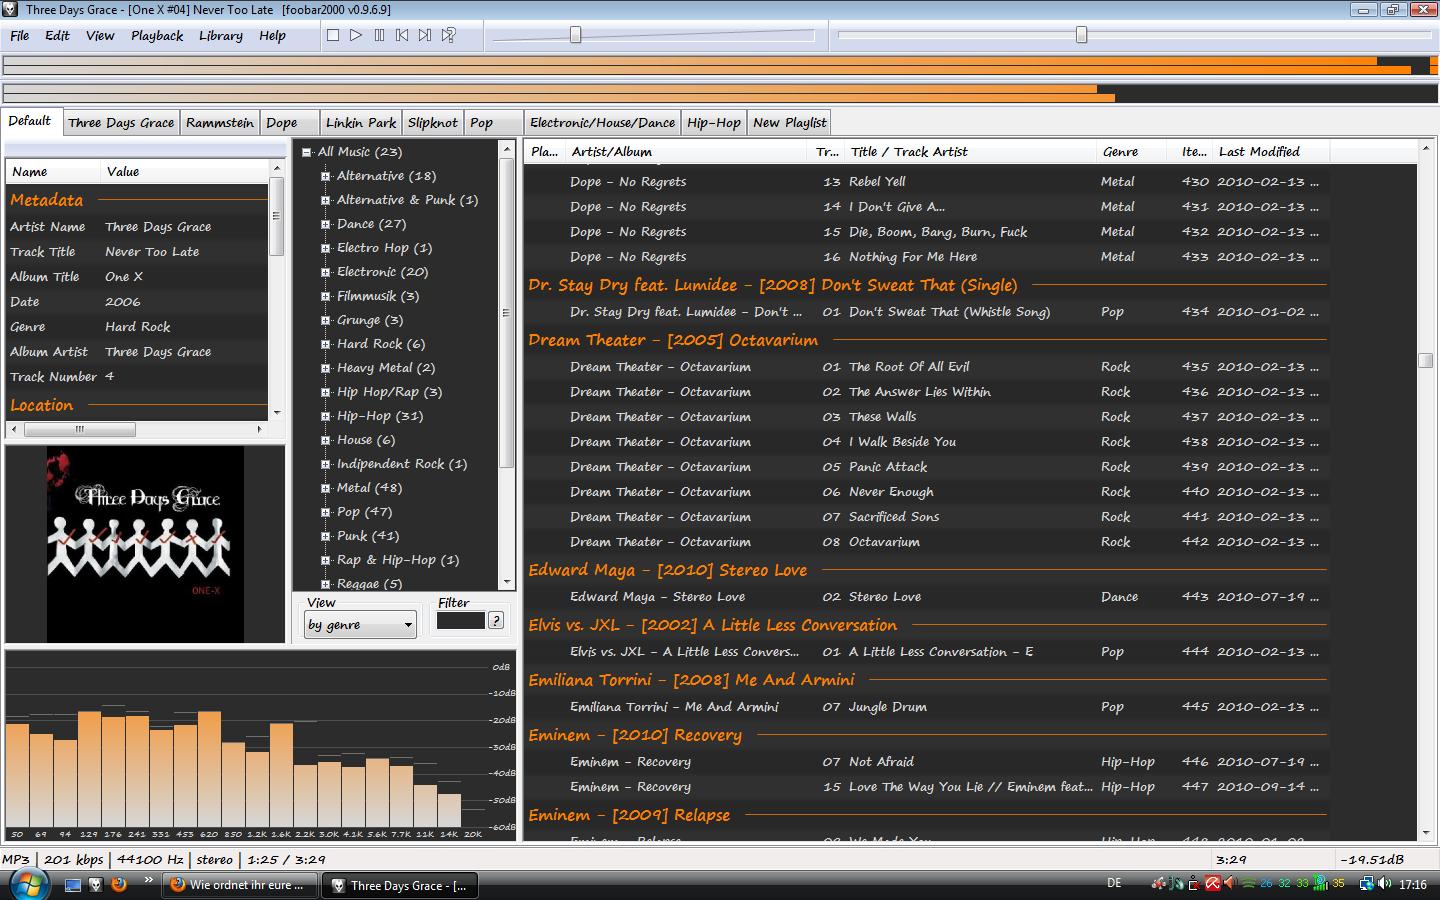The height and width of the screenshot is (900, 1440).
Task: Click the Three Days Grace album art
Action: click(x=145, y=544)
